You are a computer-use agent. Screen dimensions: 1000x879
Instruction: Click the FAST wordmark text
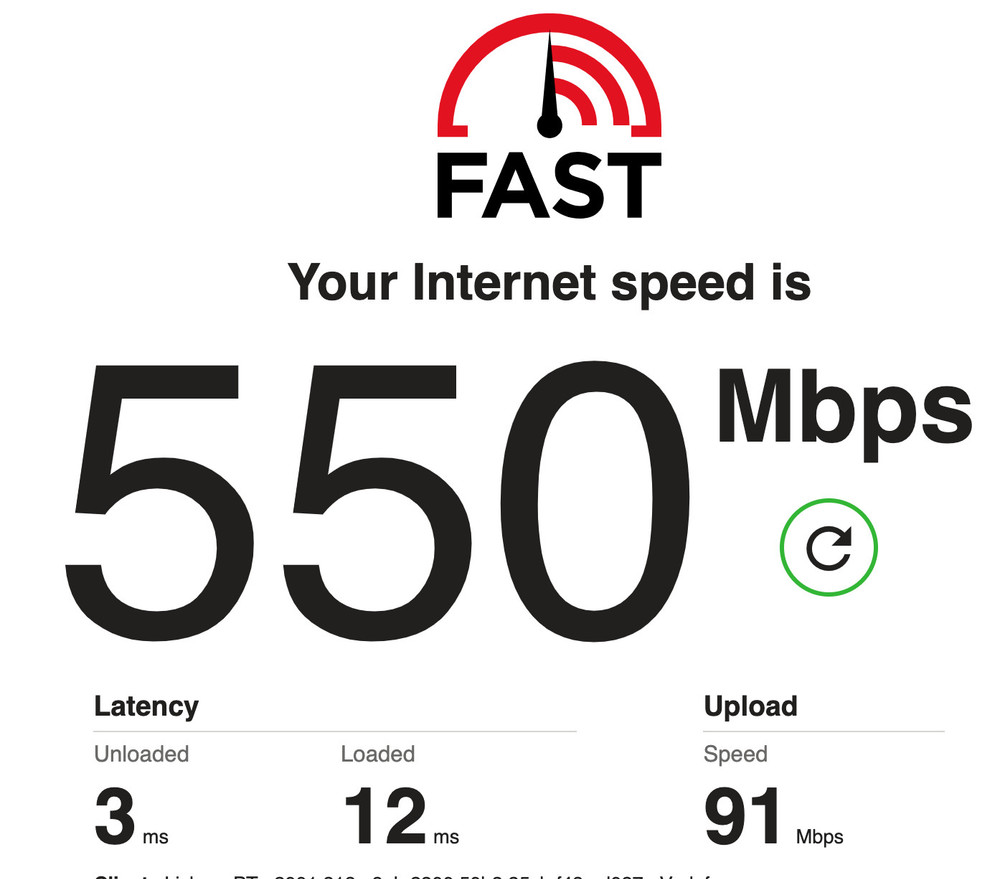click(549, 185)
